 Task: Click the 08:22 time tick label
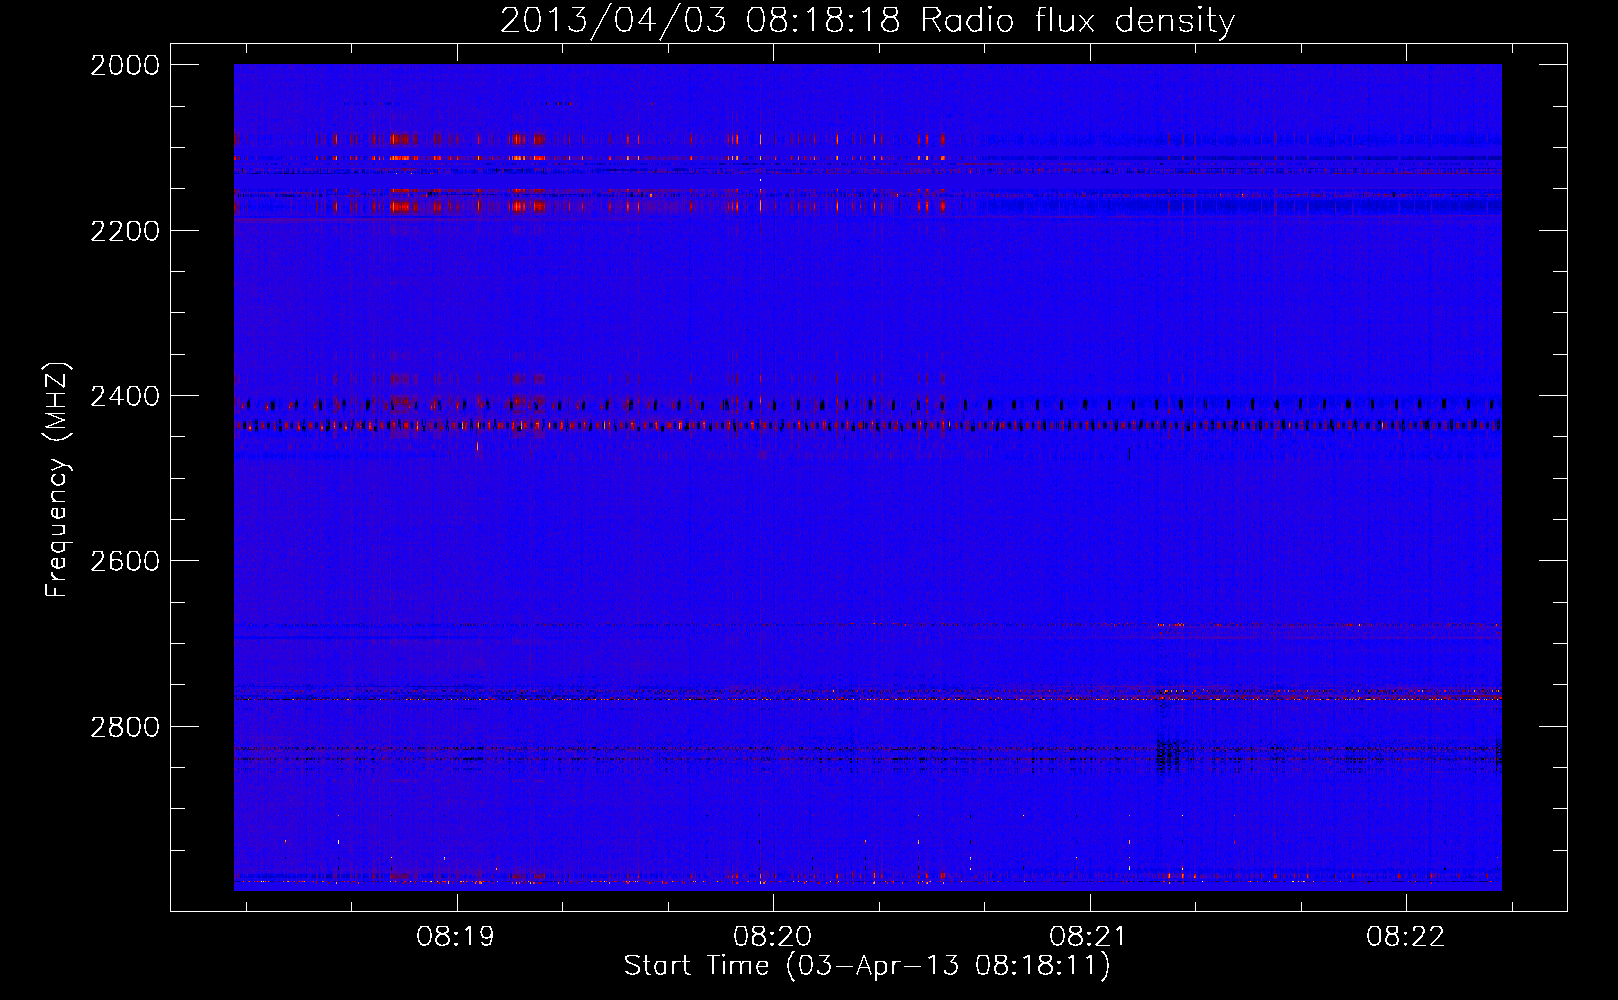[1406, 937]
